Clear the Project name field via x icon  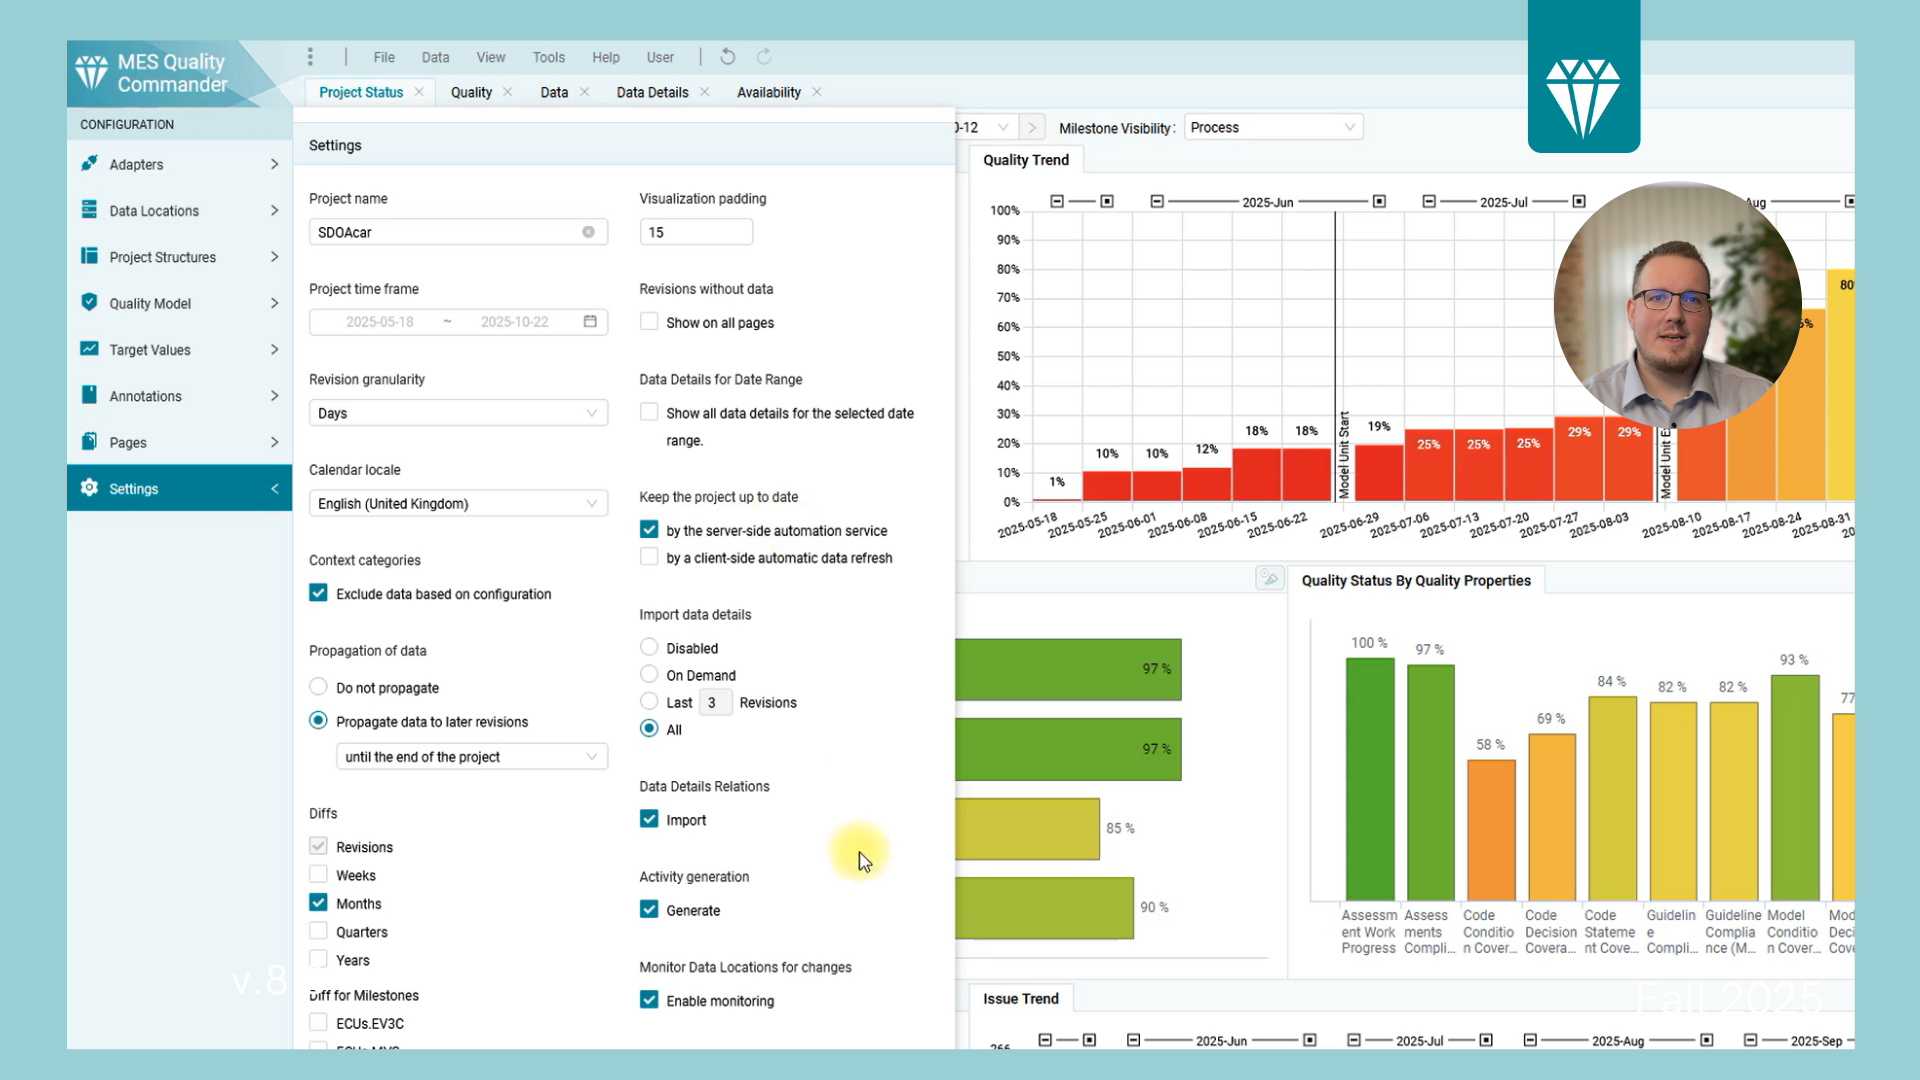588,232
